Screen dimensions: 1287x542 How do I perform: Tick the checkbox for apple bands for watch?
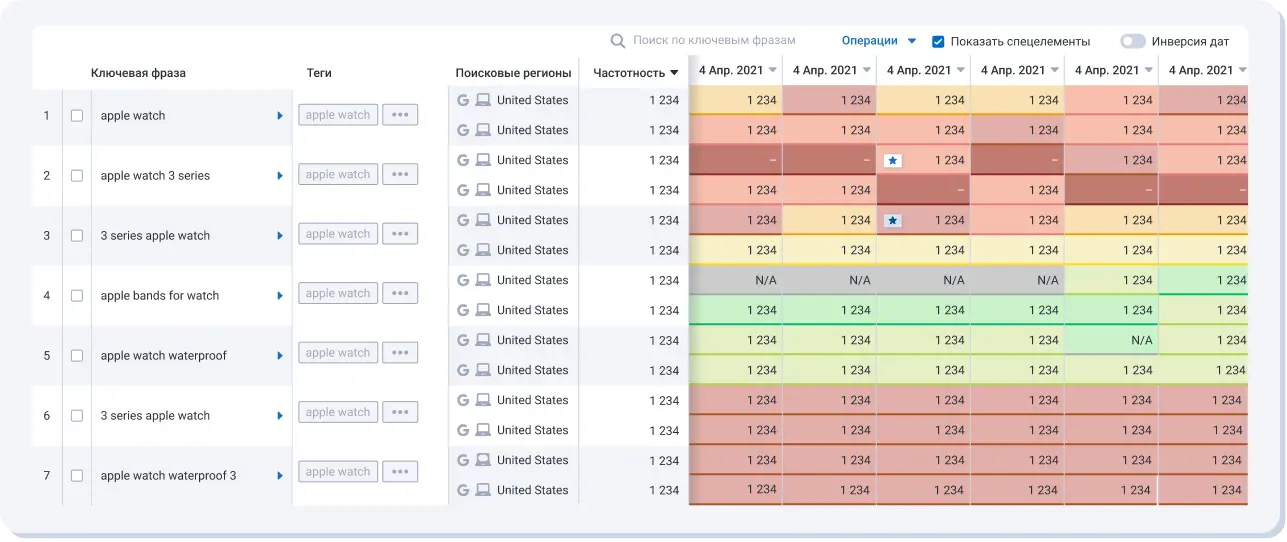tap(77, 296)
